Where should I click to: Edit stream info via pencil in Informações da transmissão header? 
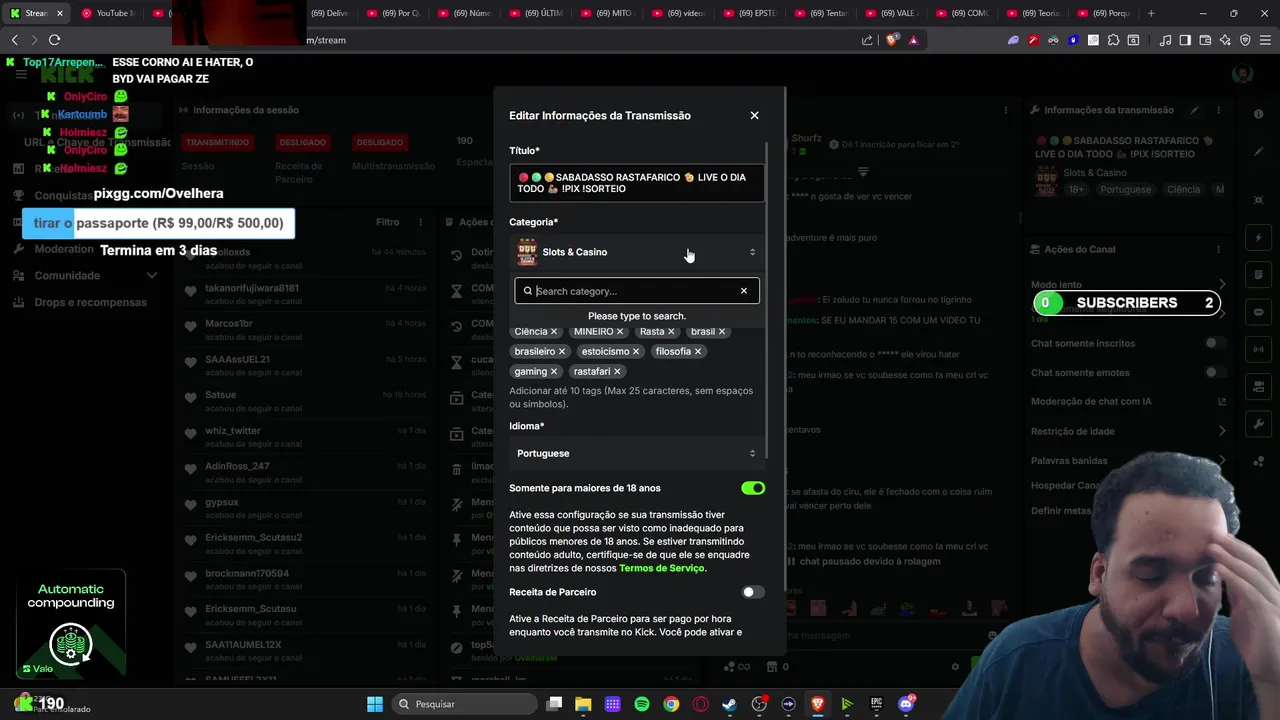pos(1194,110)
